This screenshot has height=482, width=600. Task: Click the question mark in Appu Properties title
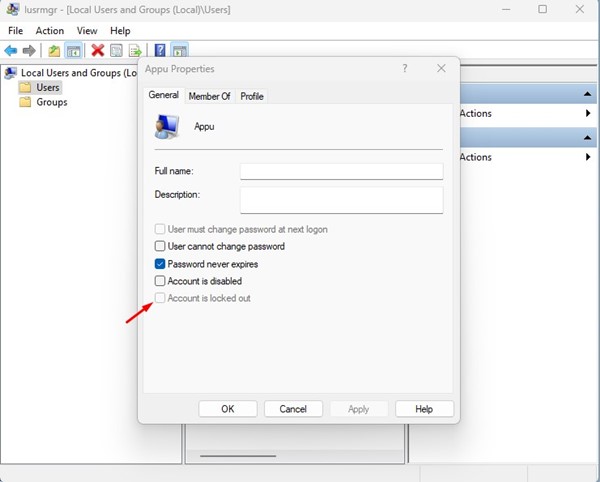pyautogui.click(x=404, y=68)
